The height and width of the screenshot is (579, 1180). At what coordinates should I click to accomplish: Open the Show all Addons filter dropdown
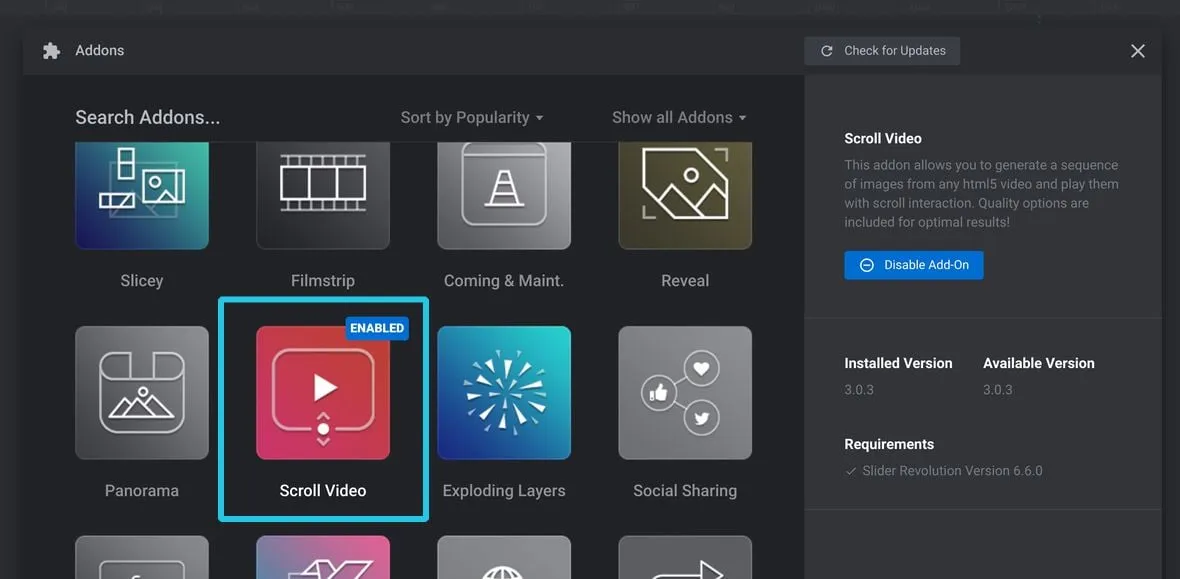point(679,117)
